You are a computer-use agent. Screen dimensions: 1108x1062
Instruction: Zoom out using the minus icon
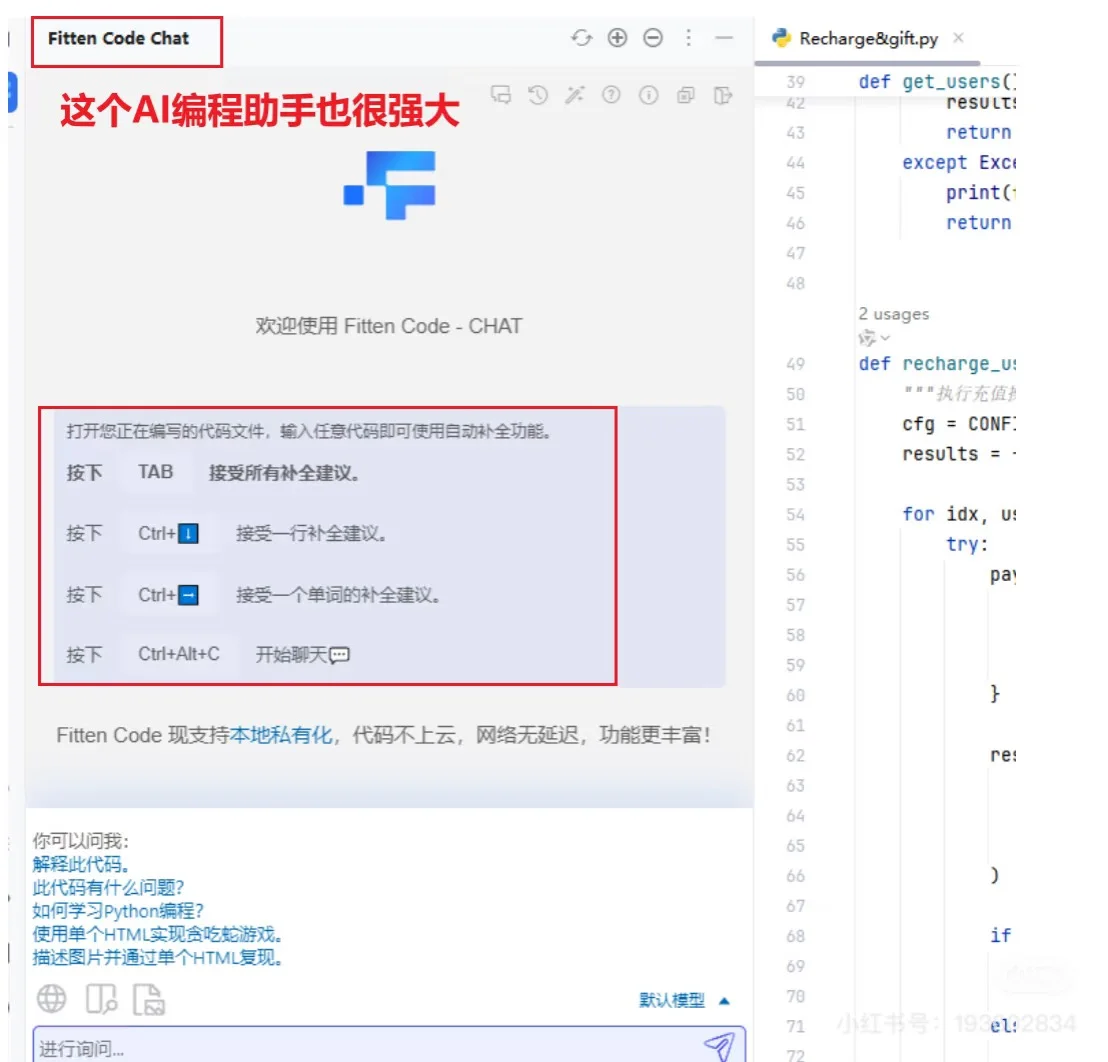[x=652, y=38]
